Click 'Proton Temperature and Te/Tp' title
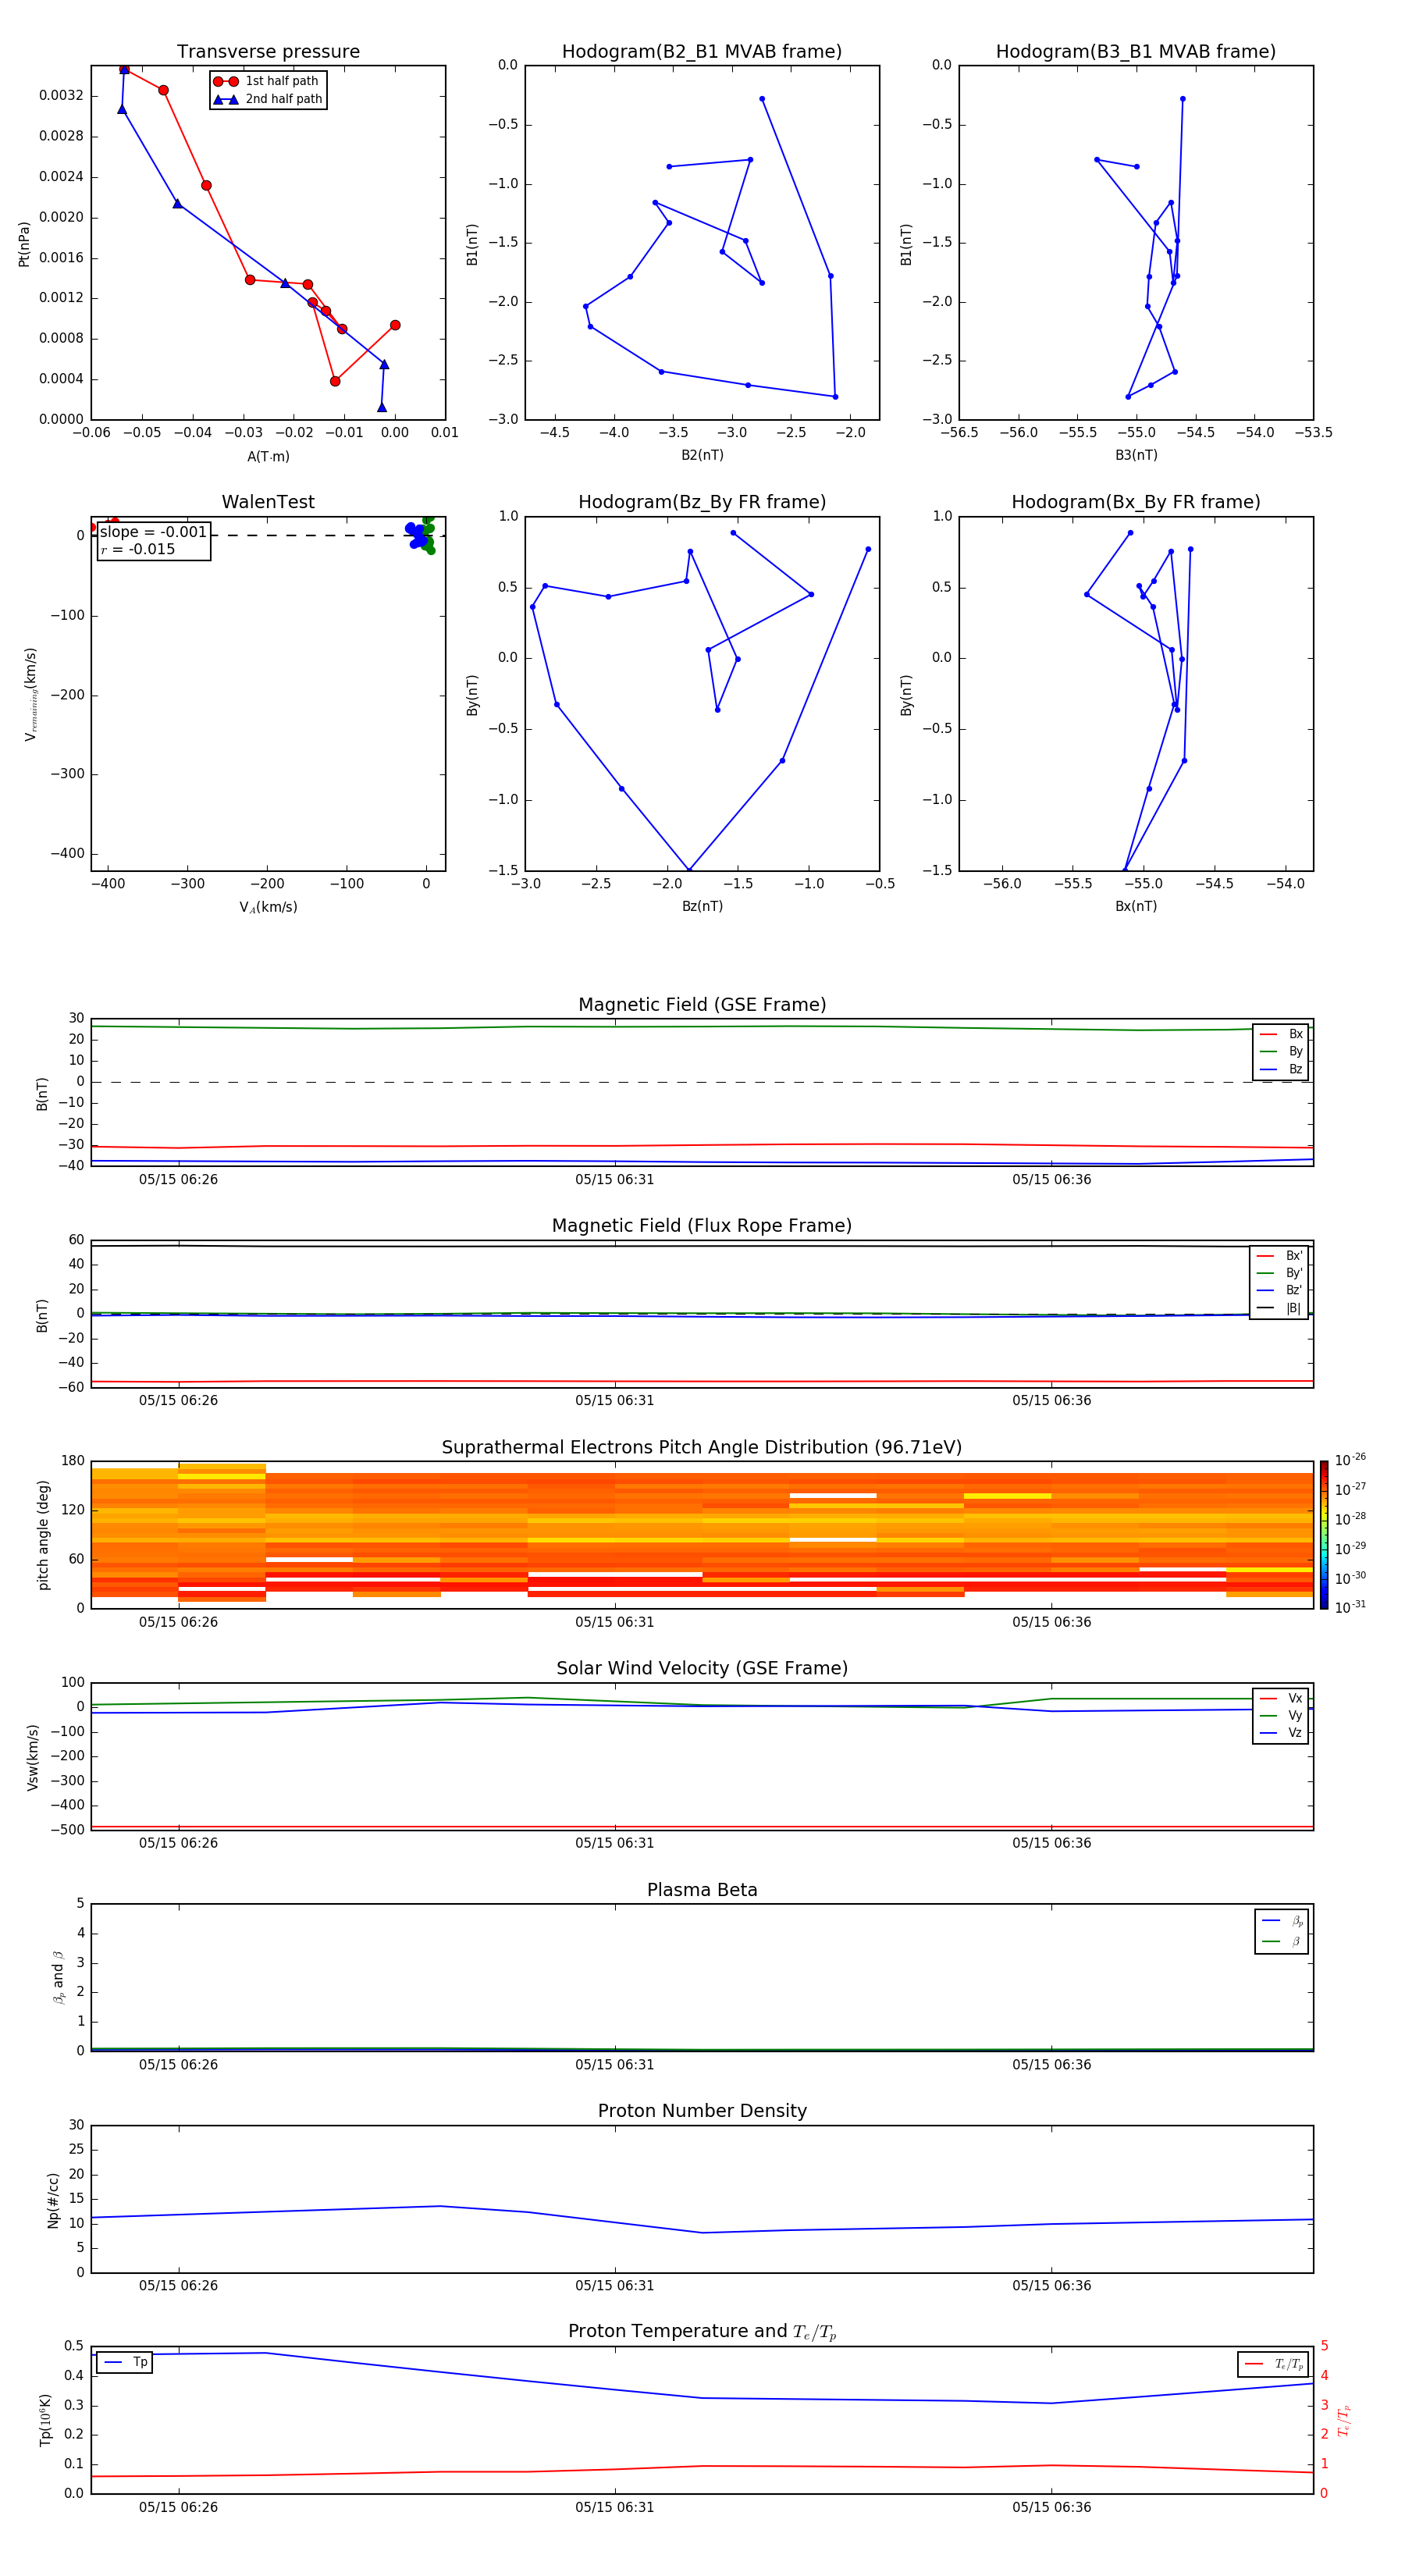Viewport: 1405px width, 2576px height. [702, 2332]
